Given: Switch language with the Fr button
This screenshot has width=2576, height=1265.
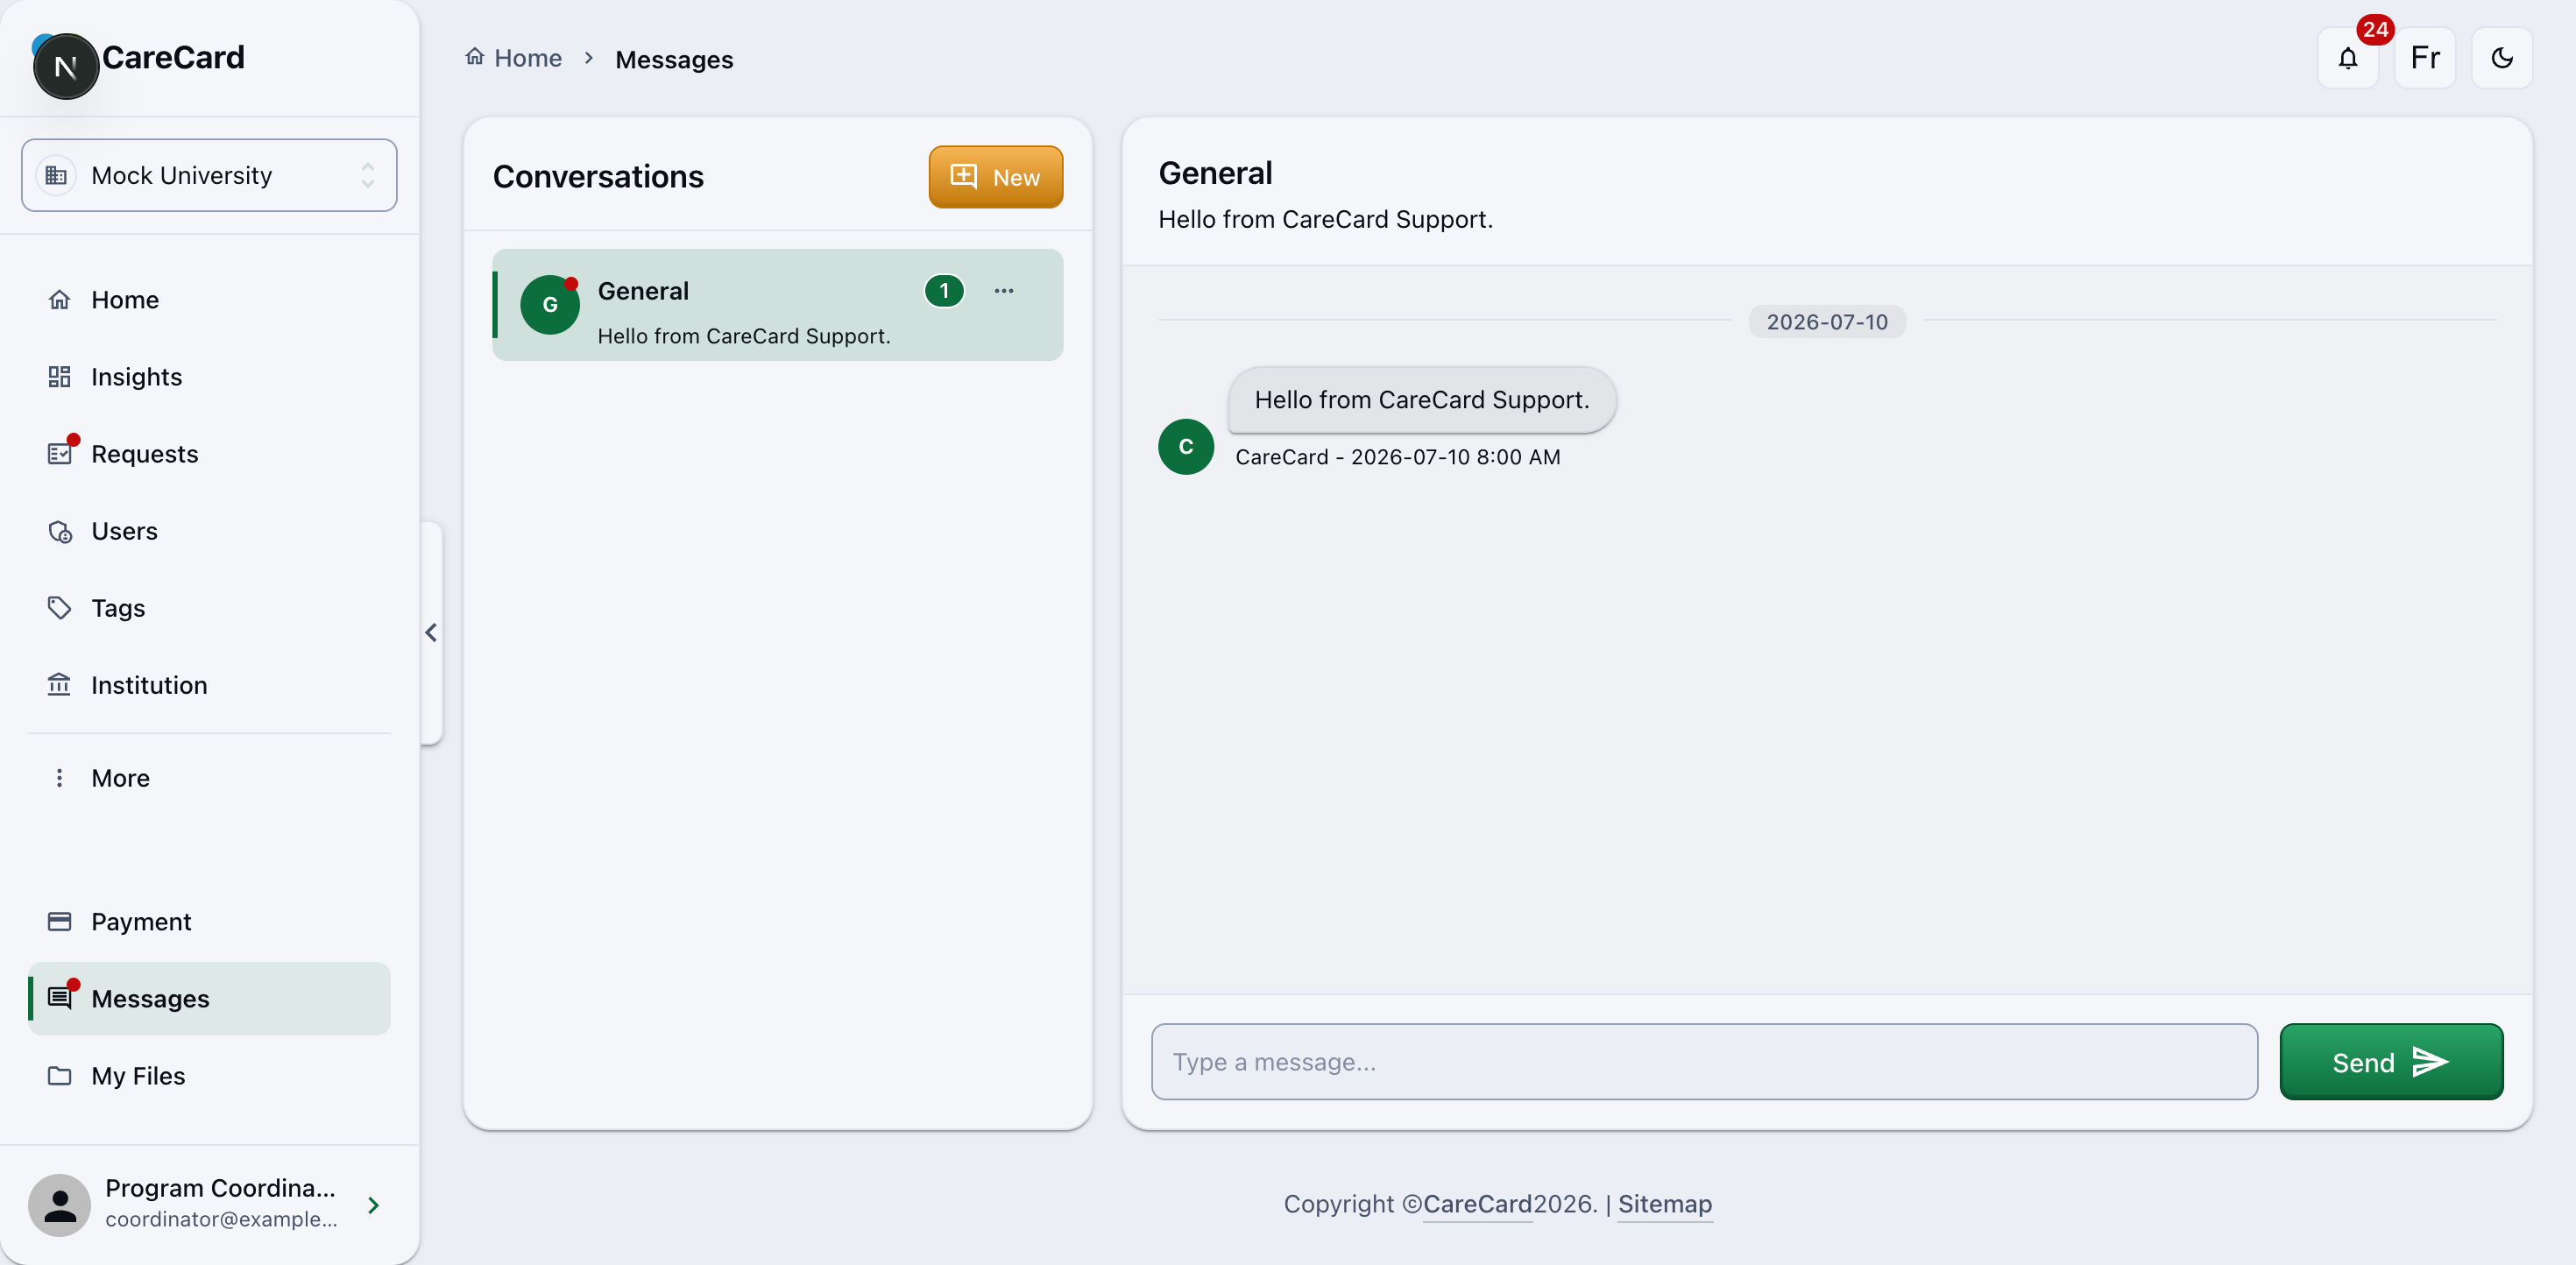Looking at the screenshot, I should 2425,58.
